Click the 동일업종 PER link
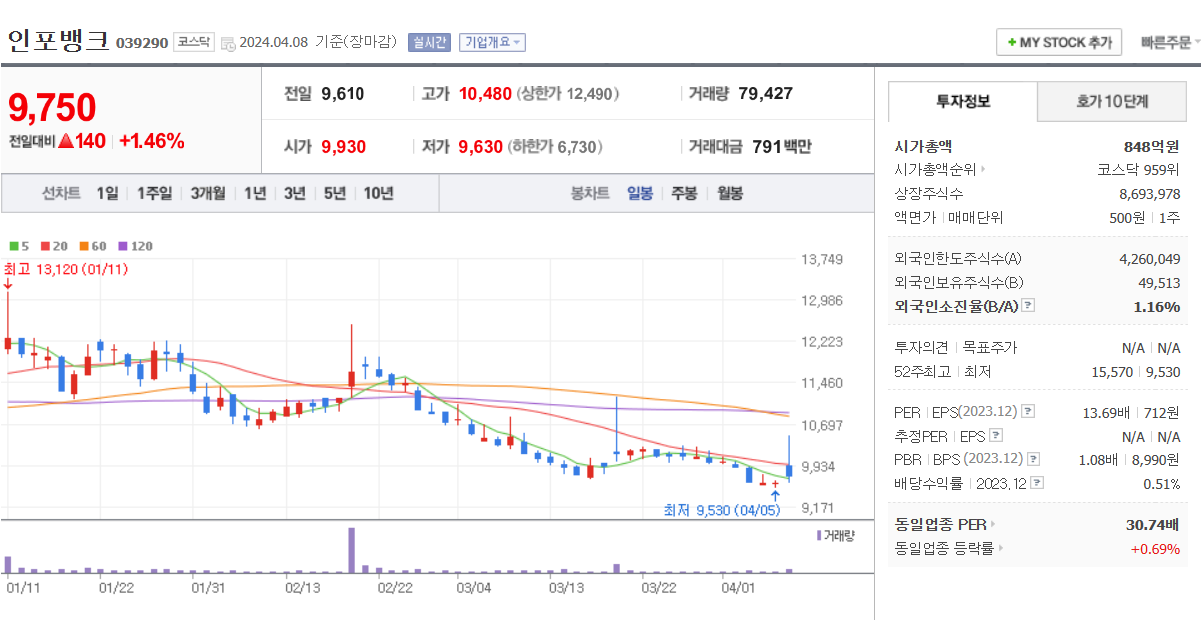Screen dimensions: 1201x620 940,524
